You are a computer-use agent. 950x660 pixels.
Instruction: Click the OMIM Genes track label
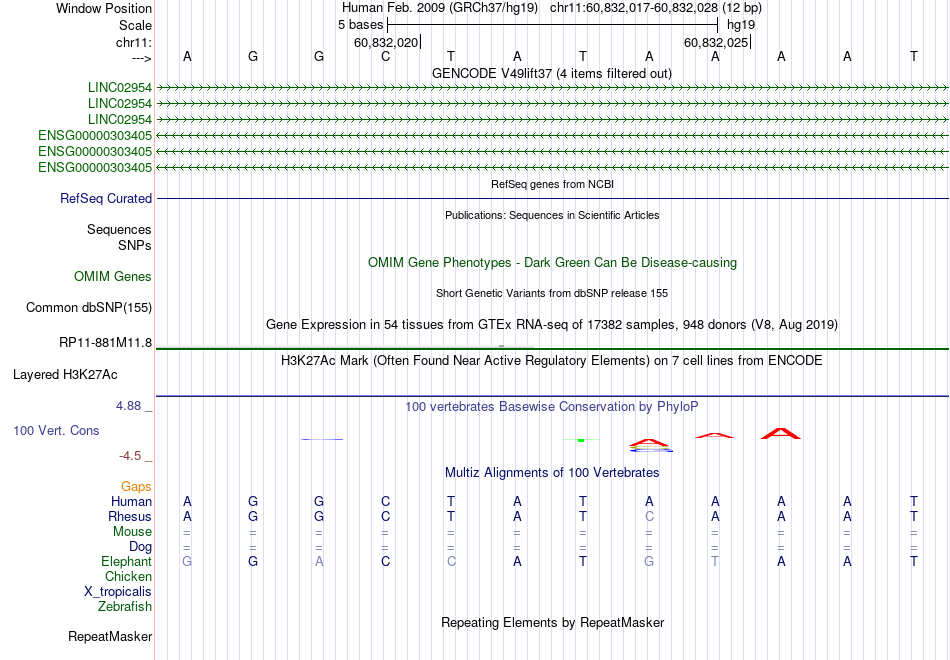click(113, 276)
